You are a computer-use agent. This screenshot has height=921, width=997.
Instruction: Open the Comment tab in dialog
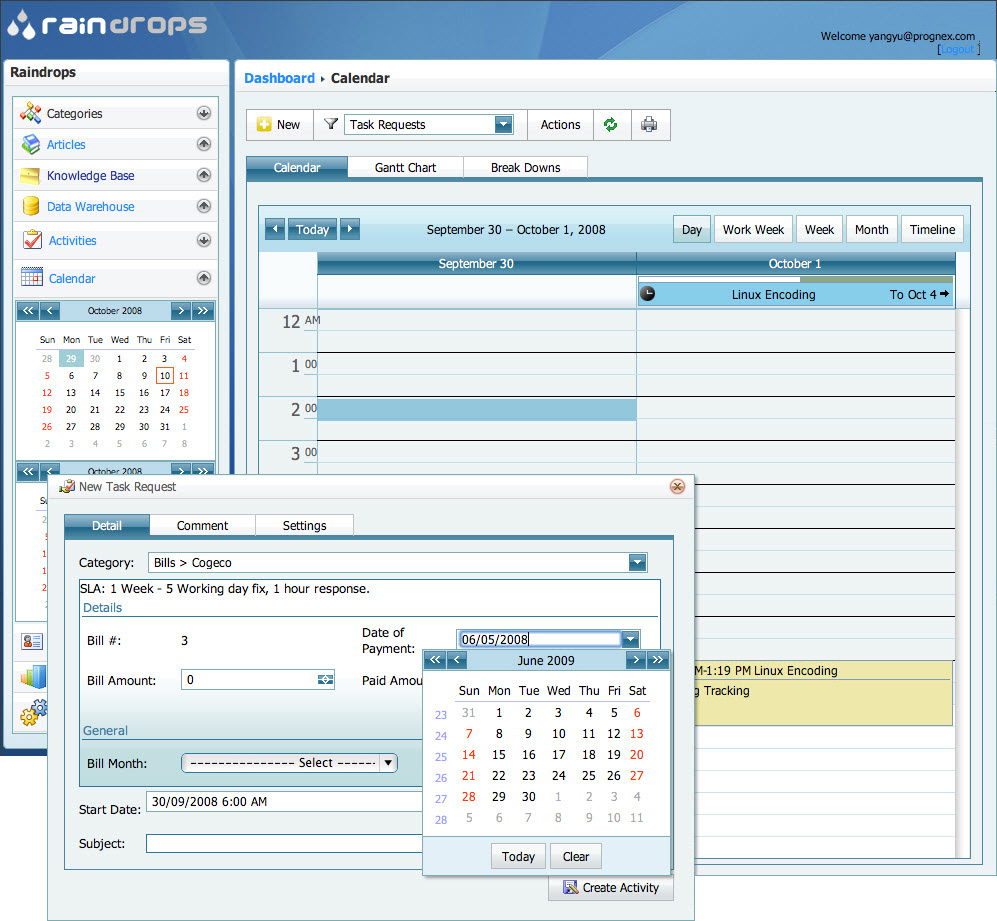click(202, 526)
